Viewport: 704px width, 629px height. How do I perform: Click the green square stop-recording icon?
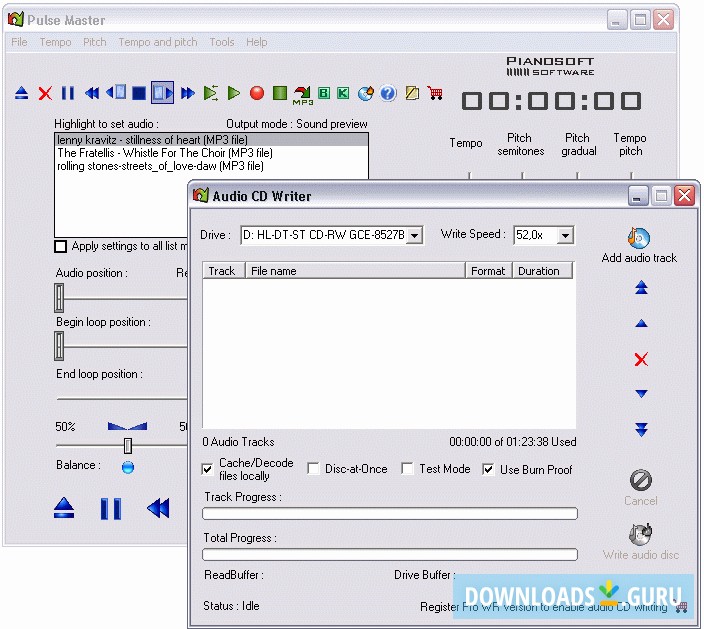coord(280,93)
